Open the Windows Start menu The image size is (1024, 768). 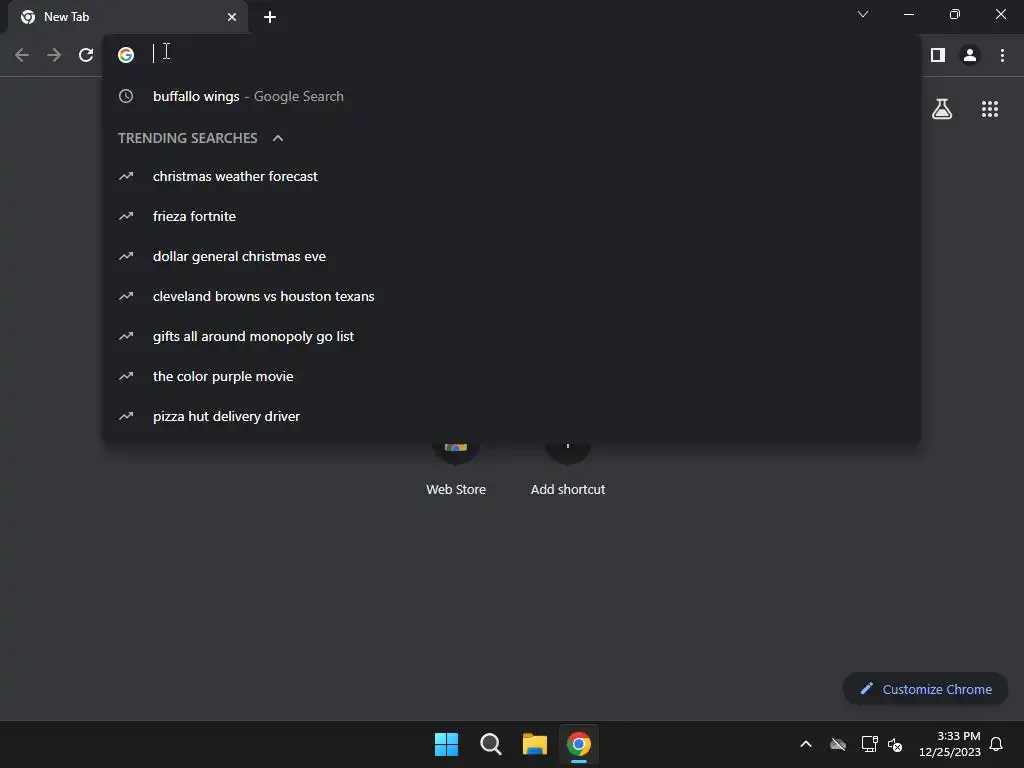[447, 744]
